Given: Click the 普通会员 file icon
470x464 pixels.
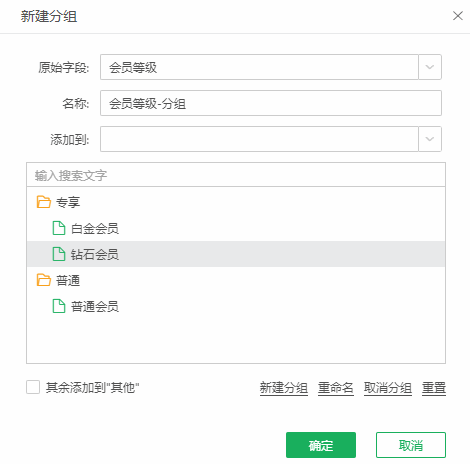Looking at the screenshot, I should click(x=59, y=306).
